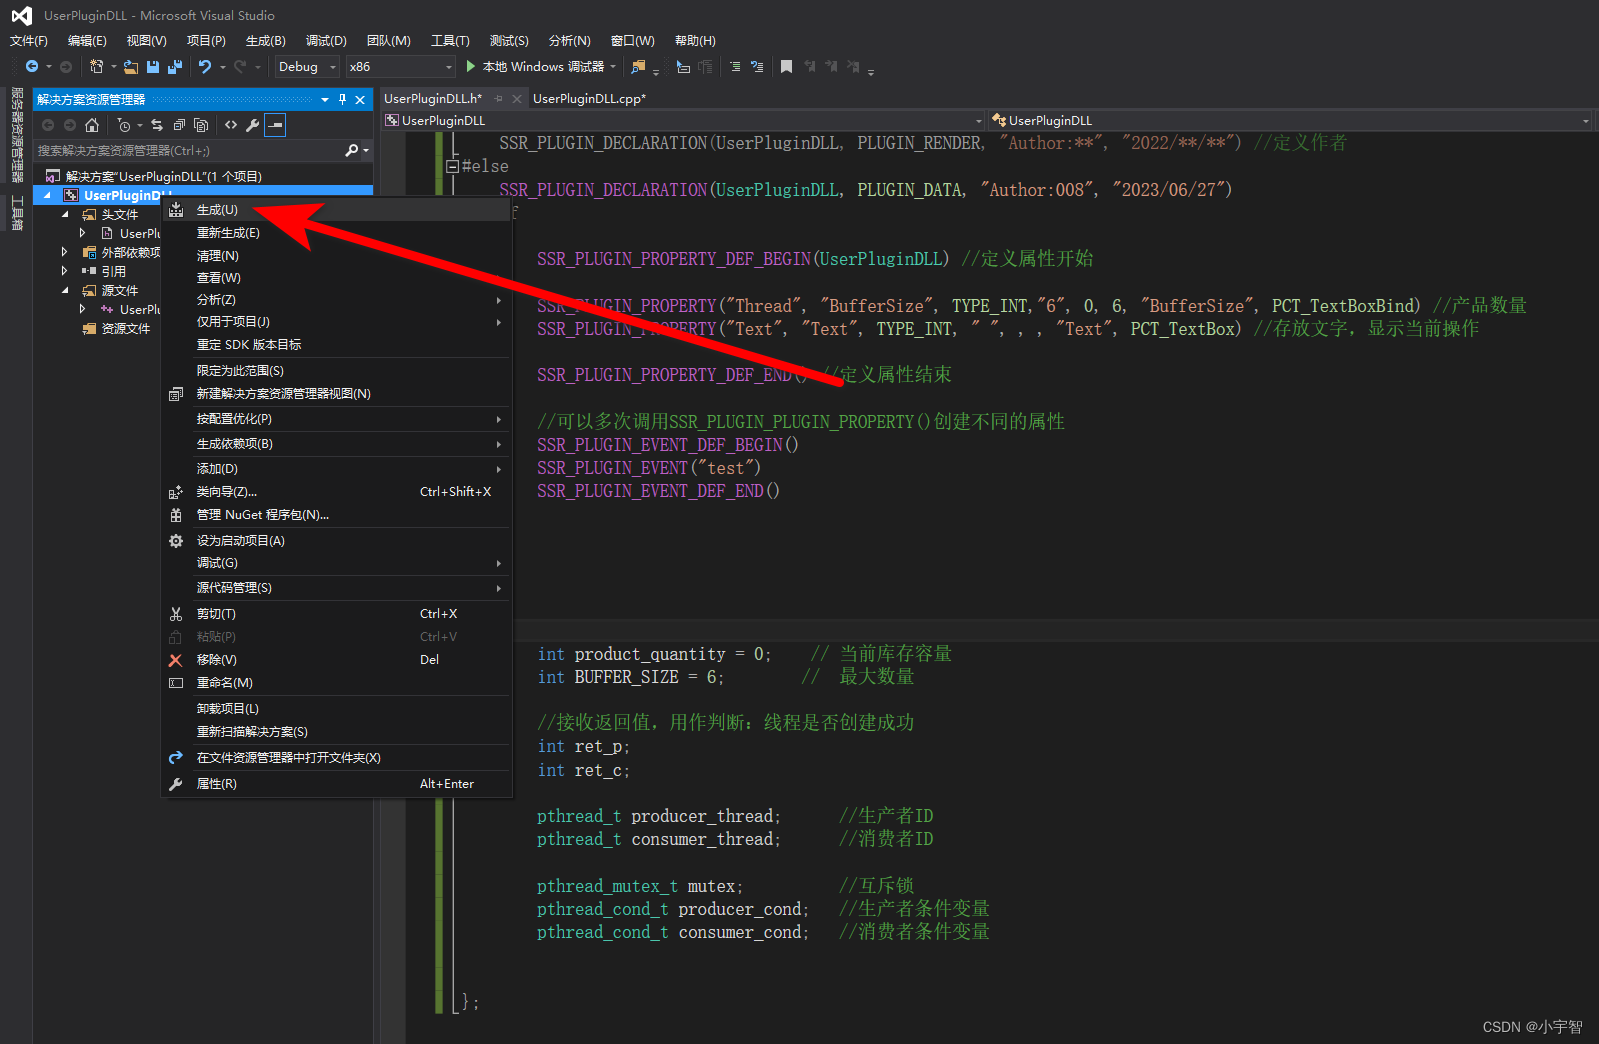Click Home icon in Solution Explorer
Viewport: 1599px width, 1044px height.
(92, 125)
